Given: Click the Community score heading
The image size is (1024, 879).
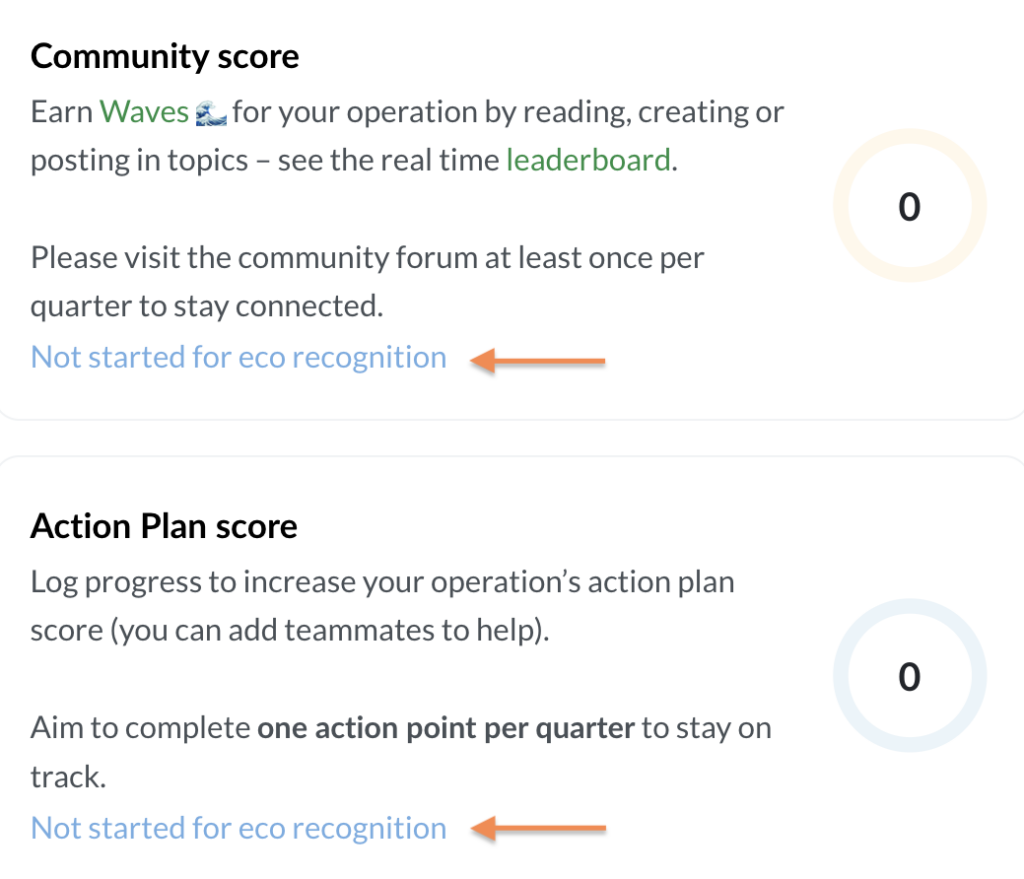Looking at the screenshot, I should (x=165, y=56).
